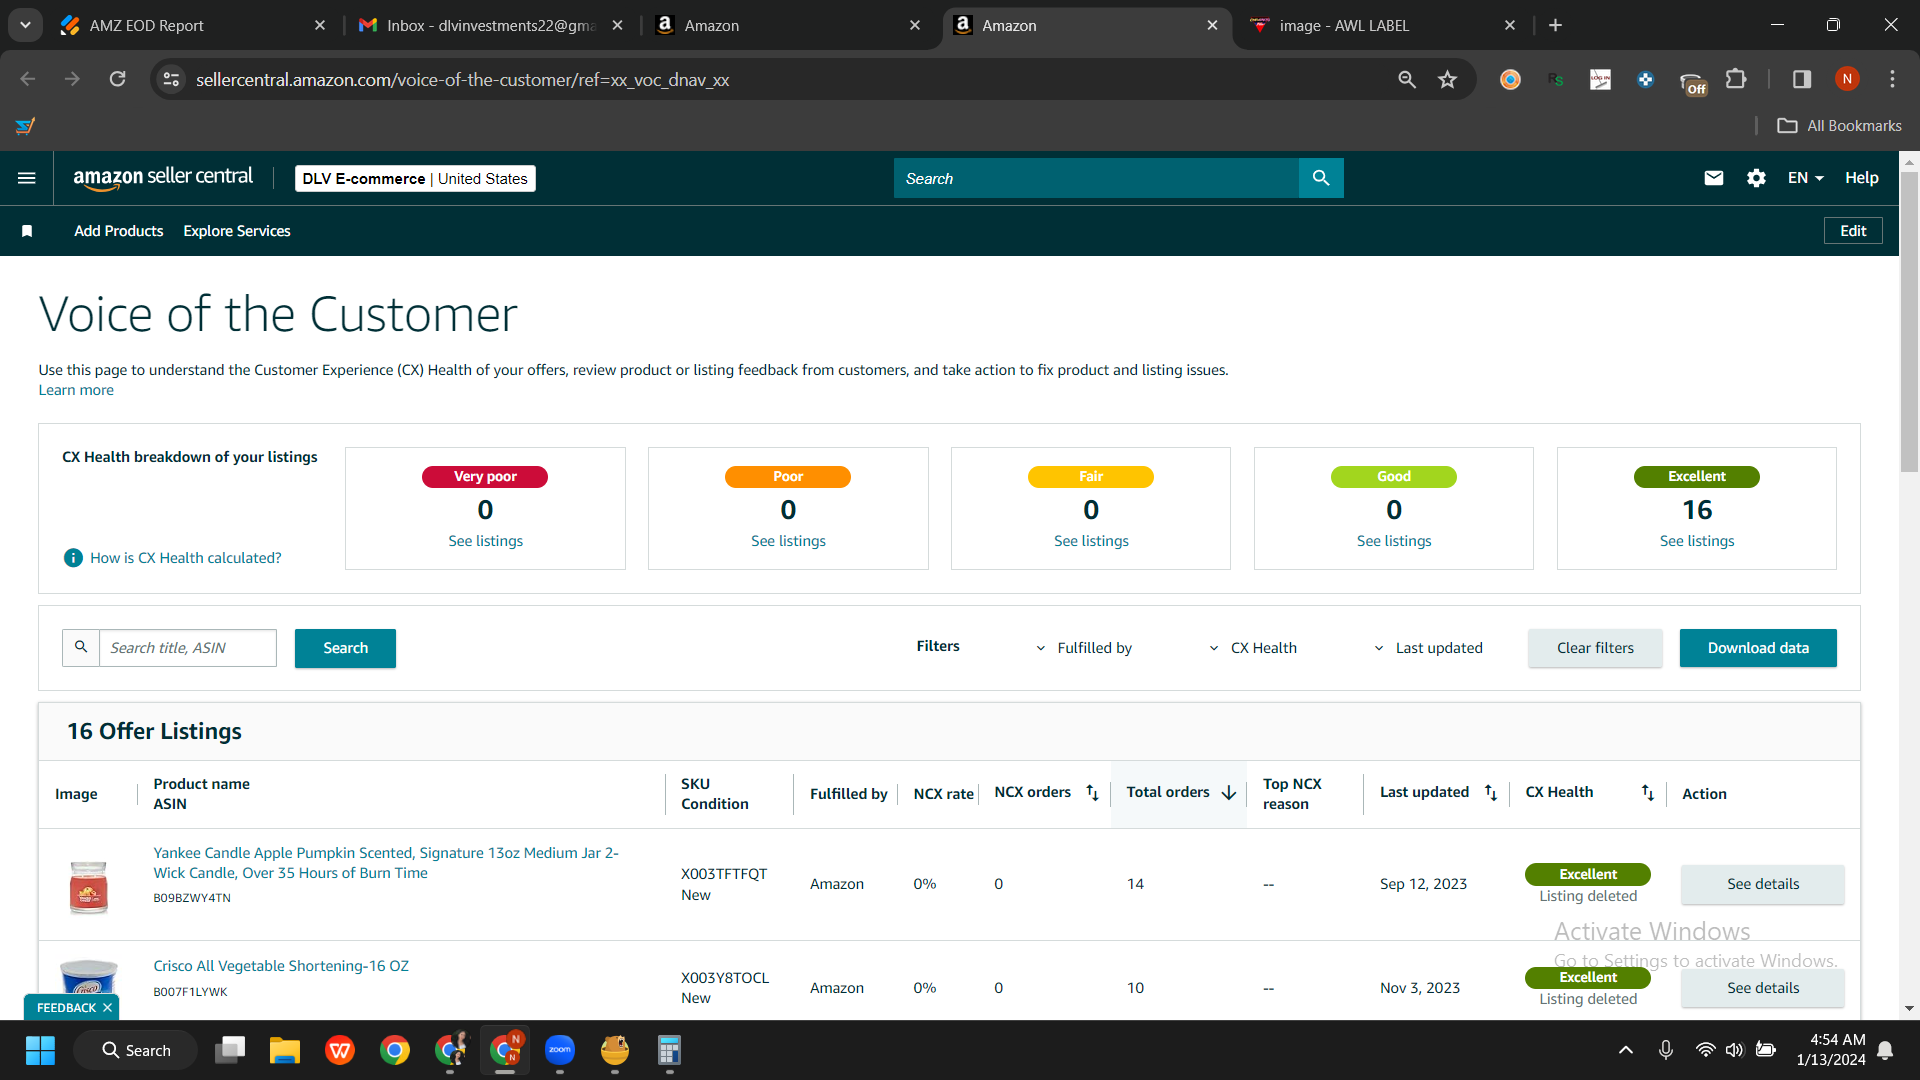This screenshot has height=1080, width=1920.
Task: Click the amazon seller central logo
Action: pyautogui.click(x=163, y=178)
